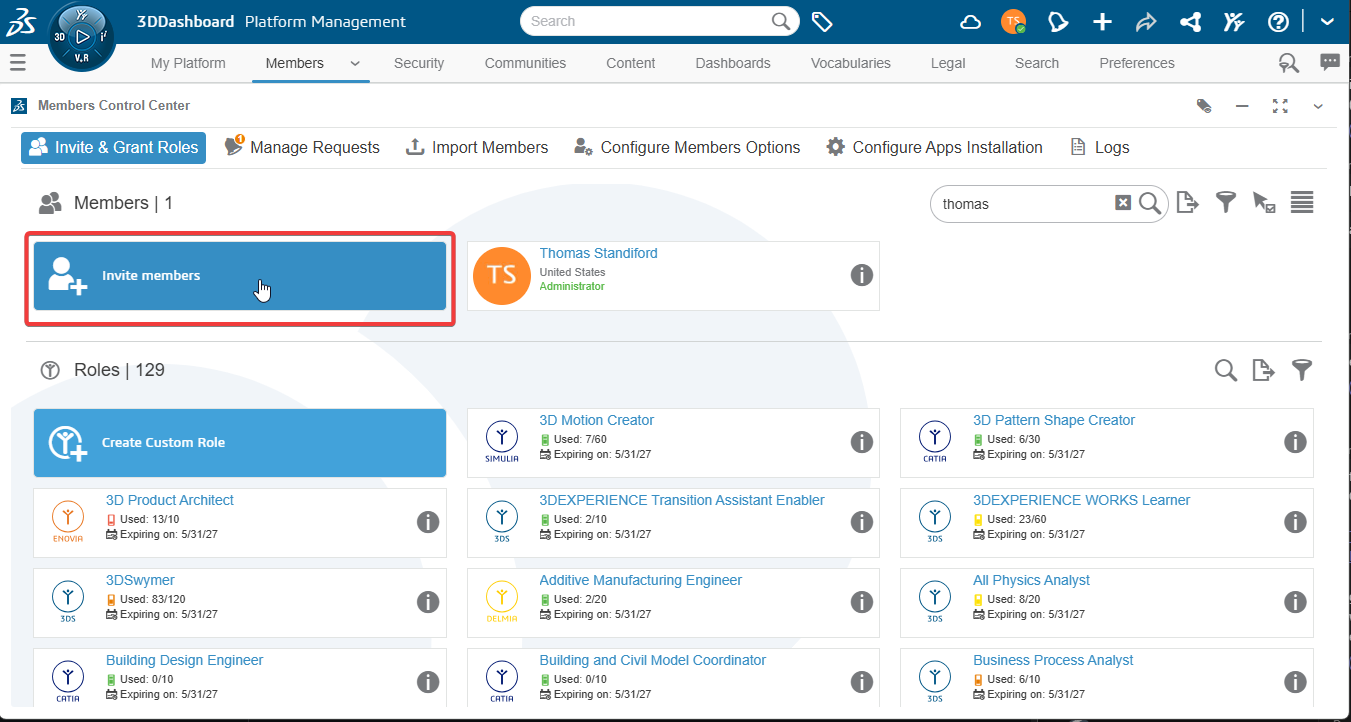Switch to the Security tab
1351x722 pixels.
[419, 63]
